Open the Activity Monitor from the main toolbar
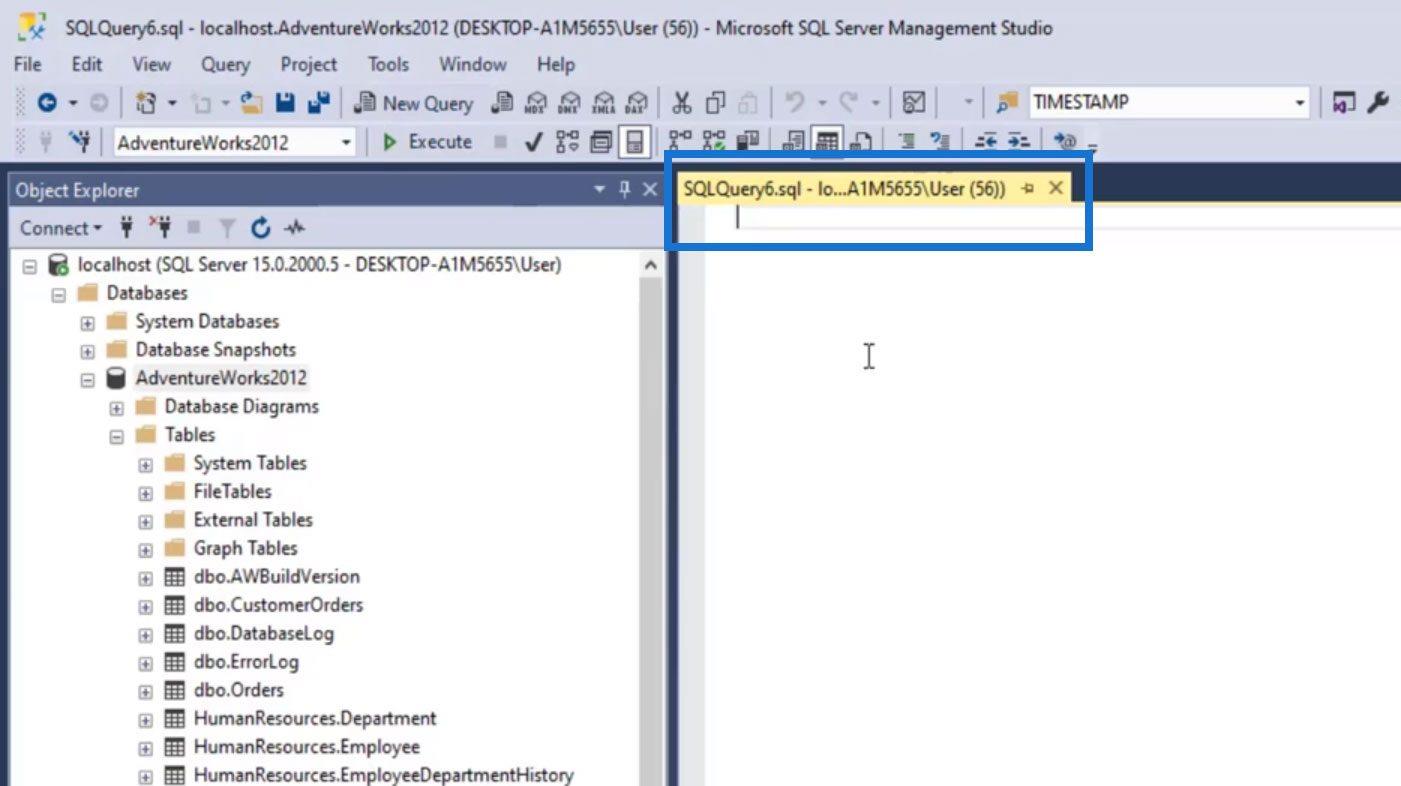This screenshot has width=1401, height=786. tap(913, 102)
